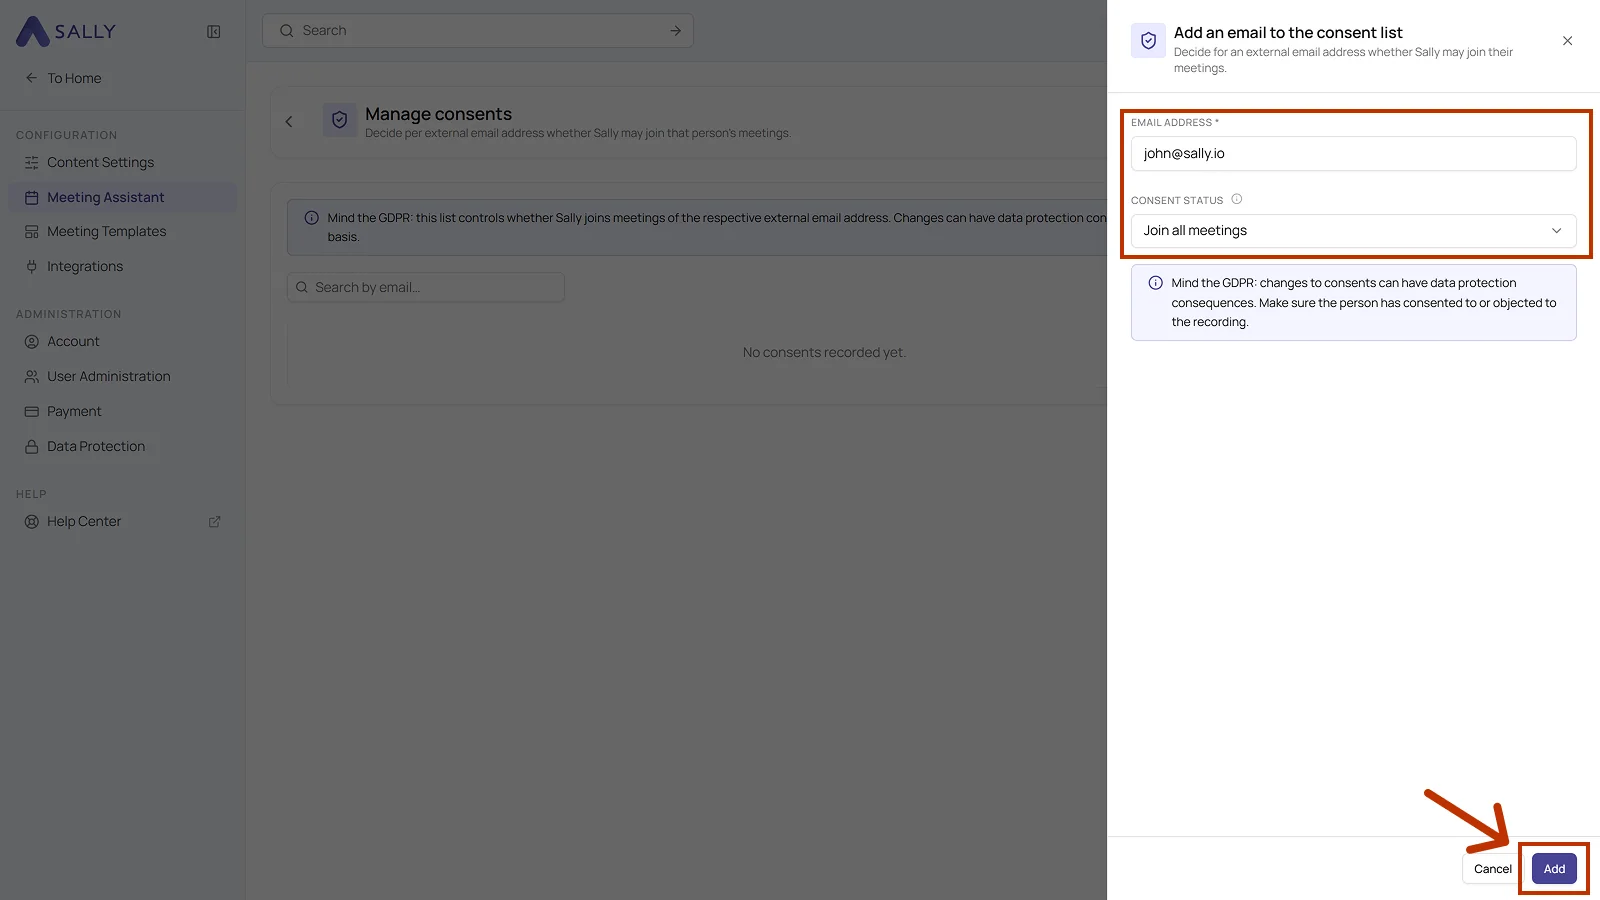Open Meeting Templates in the sidebar
The height and width of the screenshot is (900, 1600).
point(122,231)
